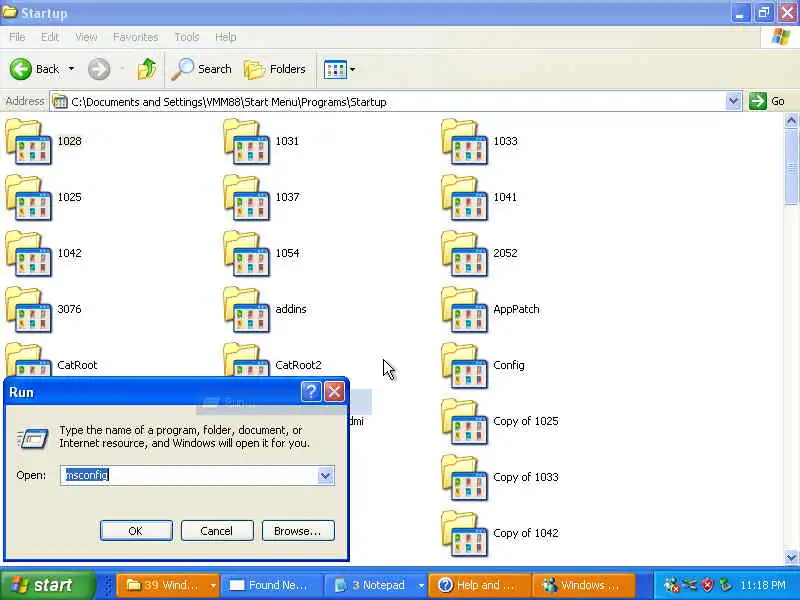Open Help and Support taskbar item
The width and height of the screenshot is (800, 600).
(480, 585)
